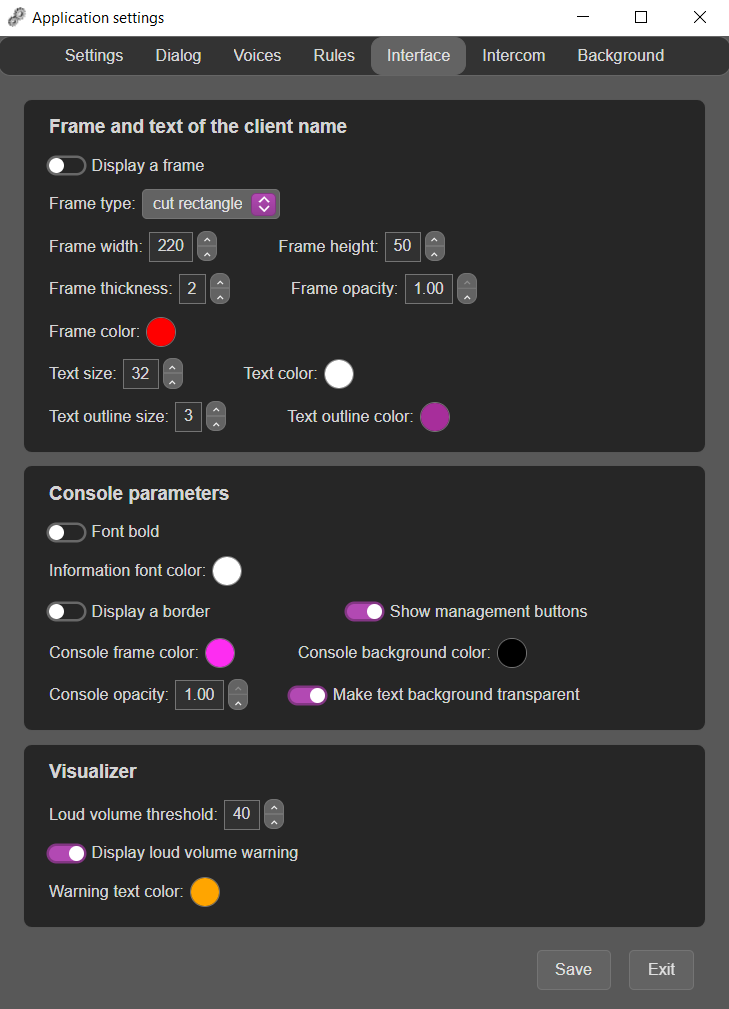Toggle the Display a frame switch
Screen dimensions: 729x1009
(66, 165)
